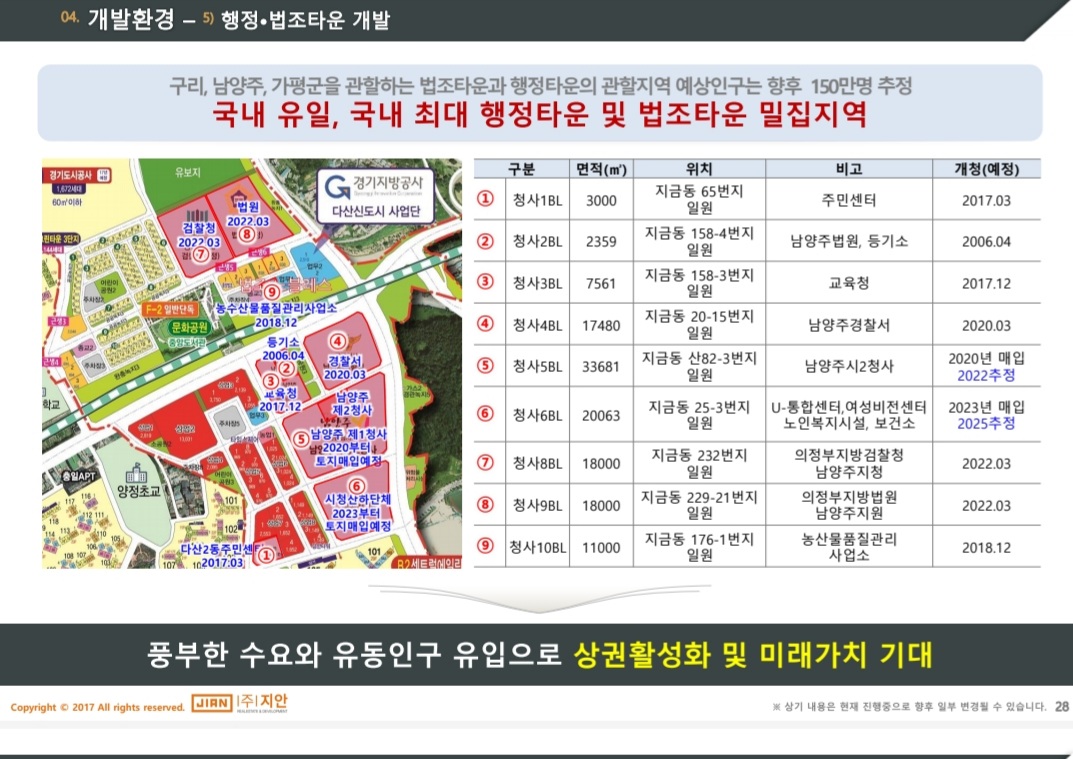Click the blue 2022추정 text
The image size is (1073, 759).
(x=986, y=375)
